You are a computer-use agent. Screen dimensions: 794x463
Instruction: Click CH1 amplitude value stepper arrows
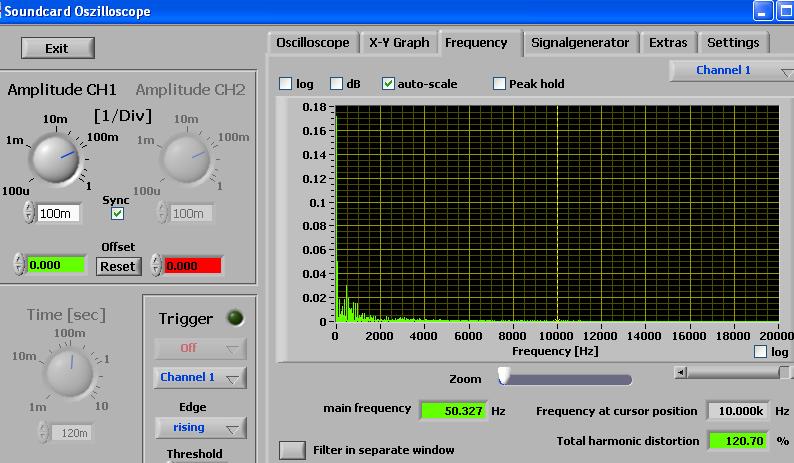(x=29, y=213)
